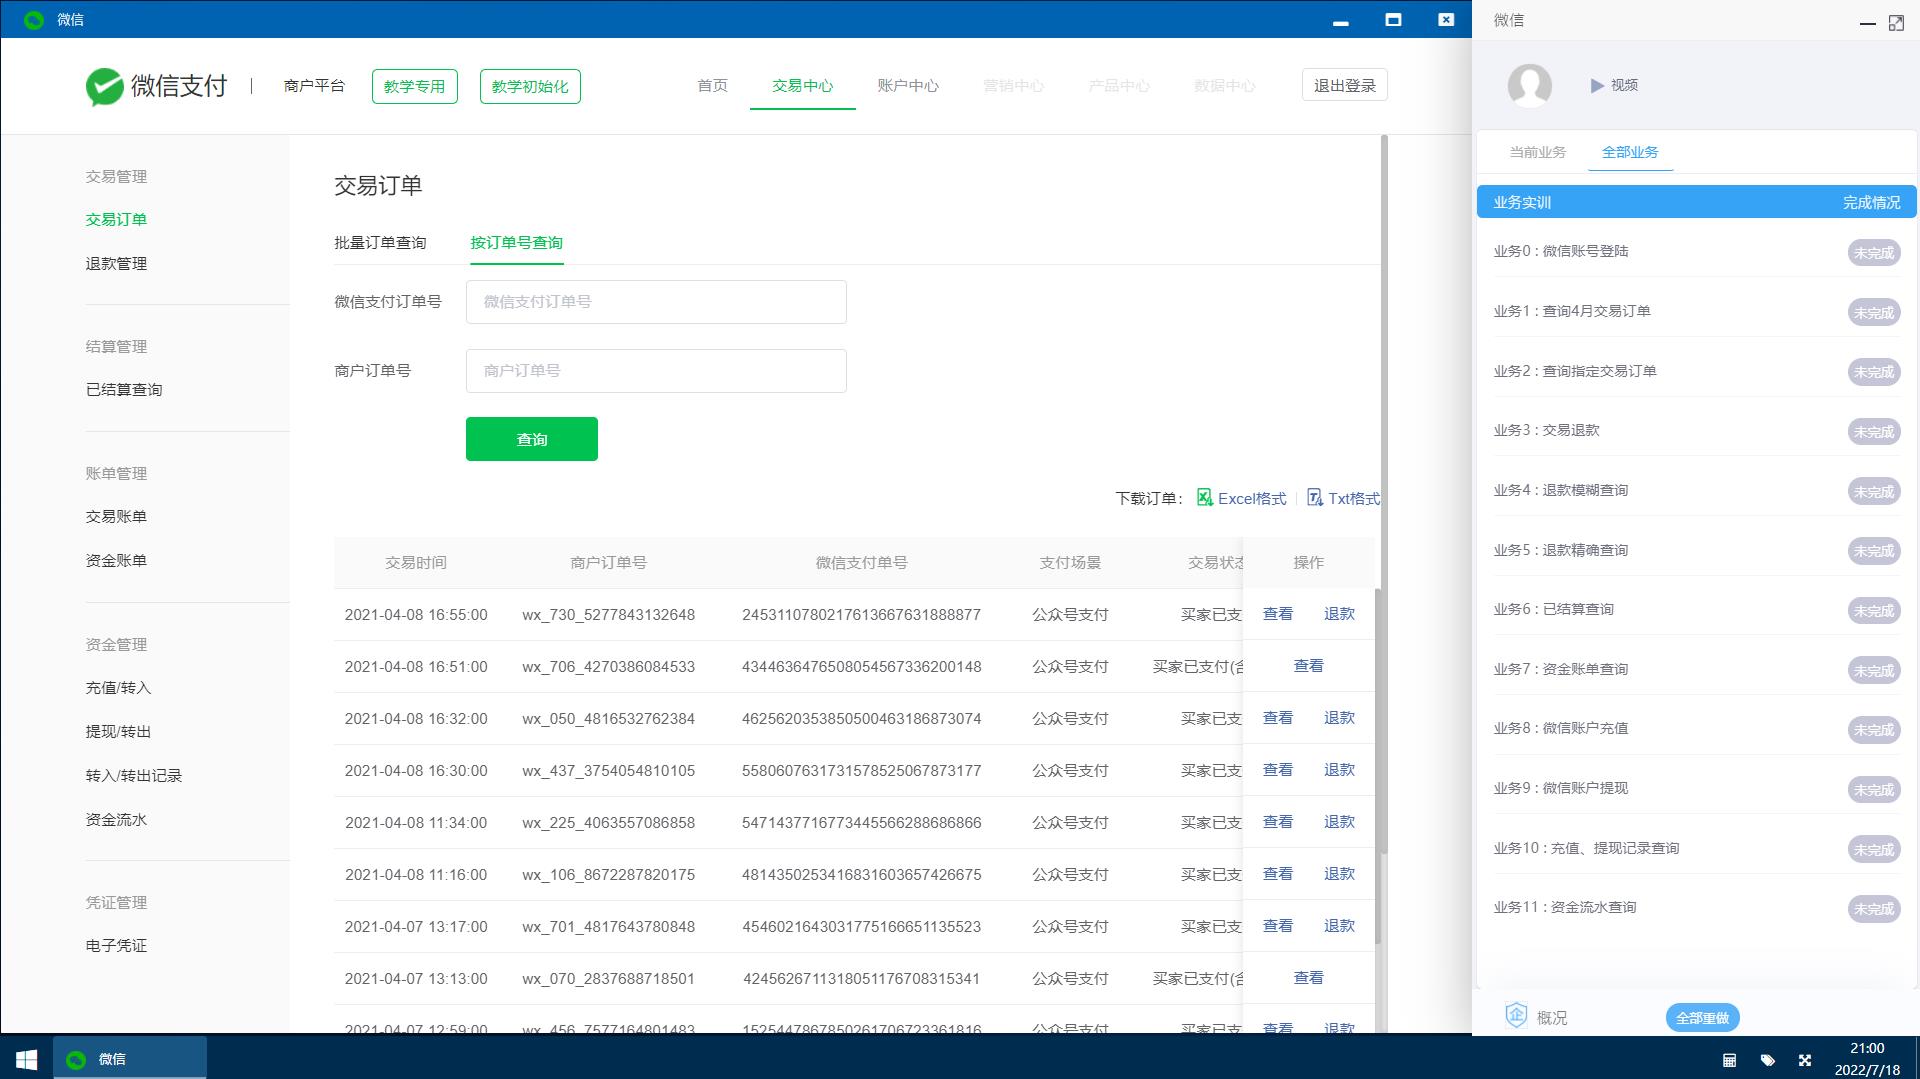Open 已结算查询 in the sidebar
This screenshot has height=1079, width=1920.
click(x=124, y=390)
